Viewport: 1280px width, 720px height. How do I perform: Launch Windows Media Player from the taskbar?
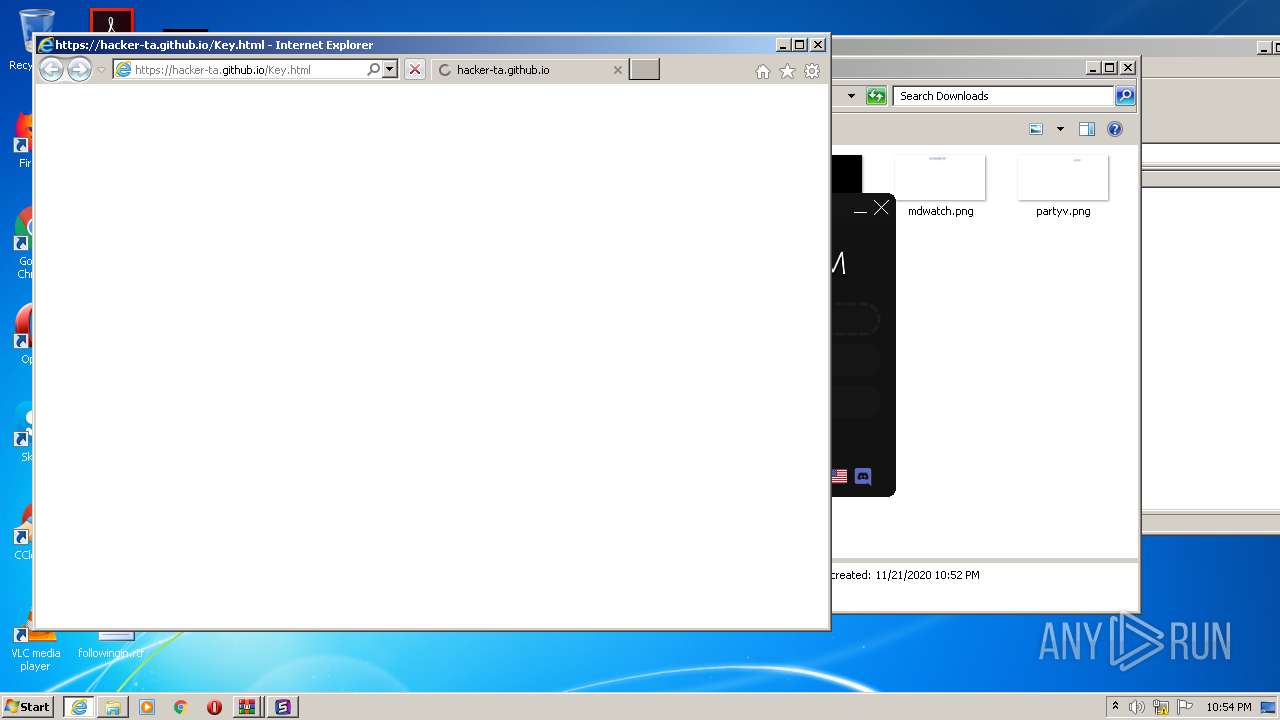[x=147, y=707]
